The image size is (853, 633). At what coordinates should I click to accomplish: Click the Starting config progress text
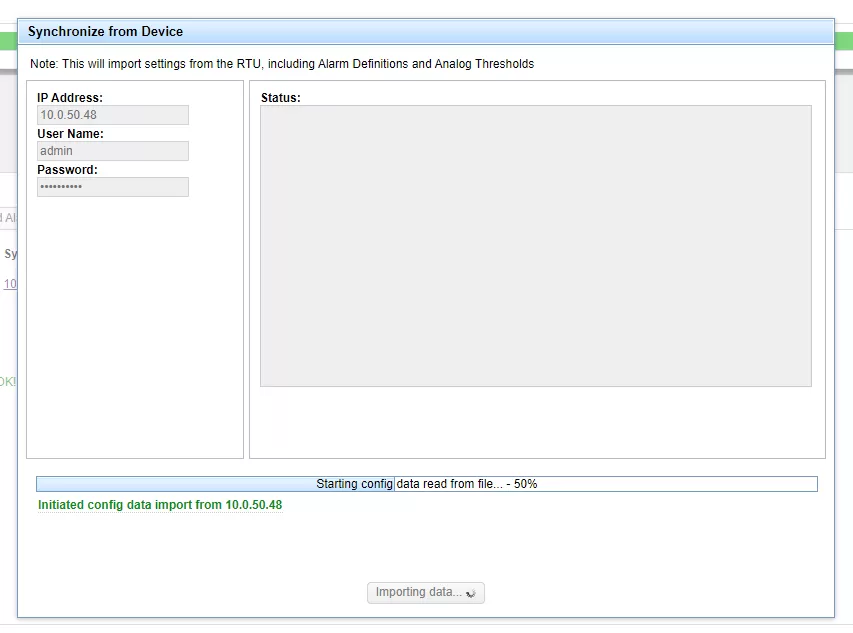(x=355, y=483)
